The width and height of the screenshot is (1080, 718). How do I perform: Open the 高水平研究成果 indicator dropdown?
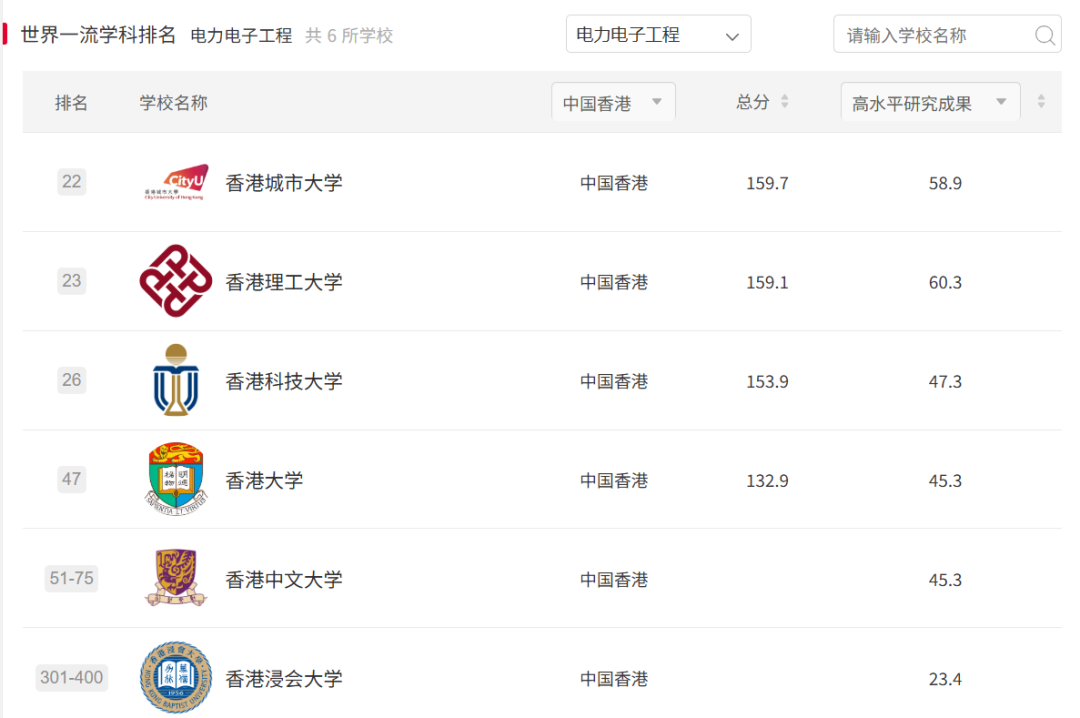coord(928,101)
